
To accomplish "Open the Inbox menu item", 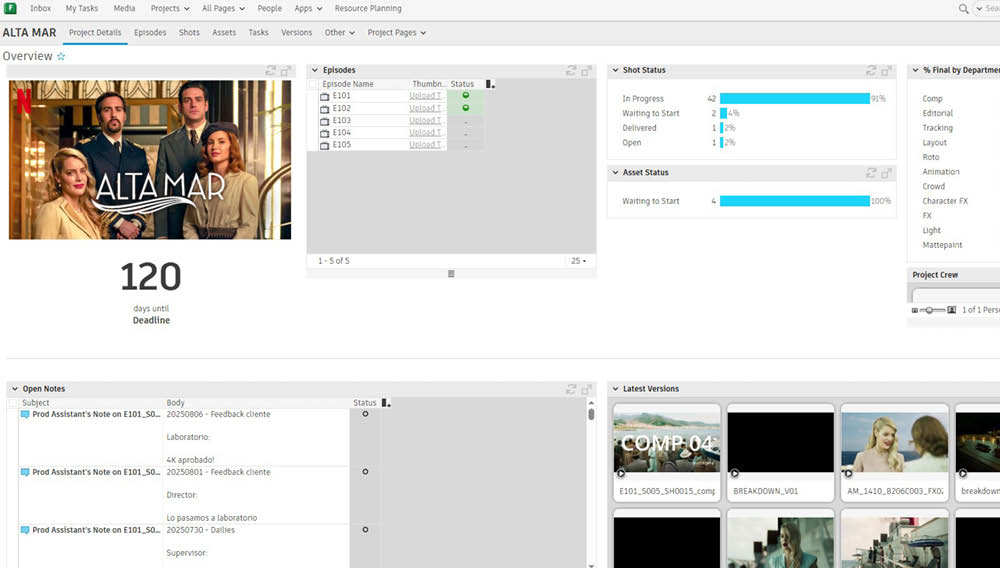I will click(40, 8).
